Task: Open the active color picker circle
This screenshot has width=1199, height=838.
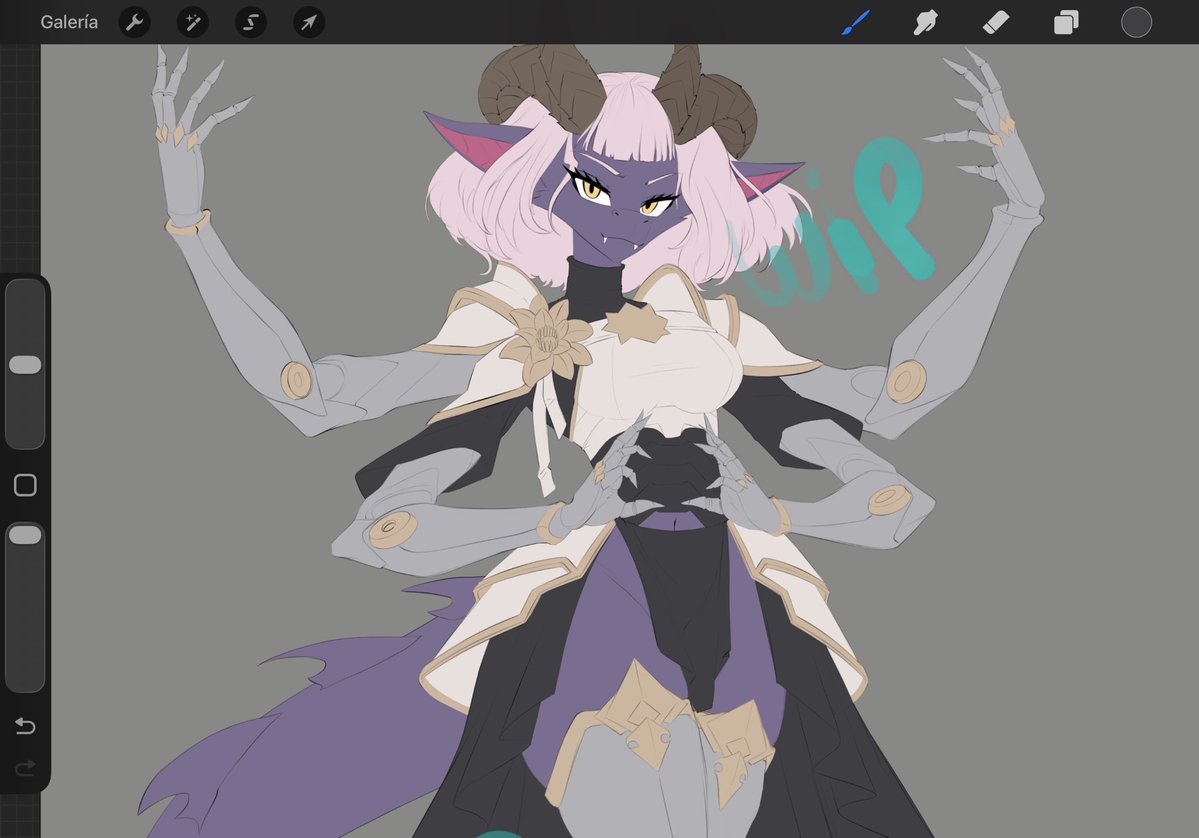Action: coord(1136,22)
